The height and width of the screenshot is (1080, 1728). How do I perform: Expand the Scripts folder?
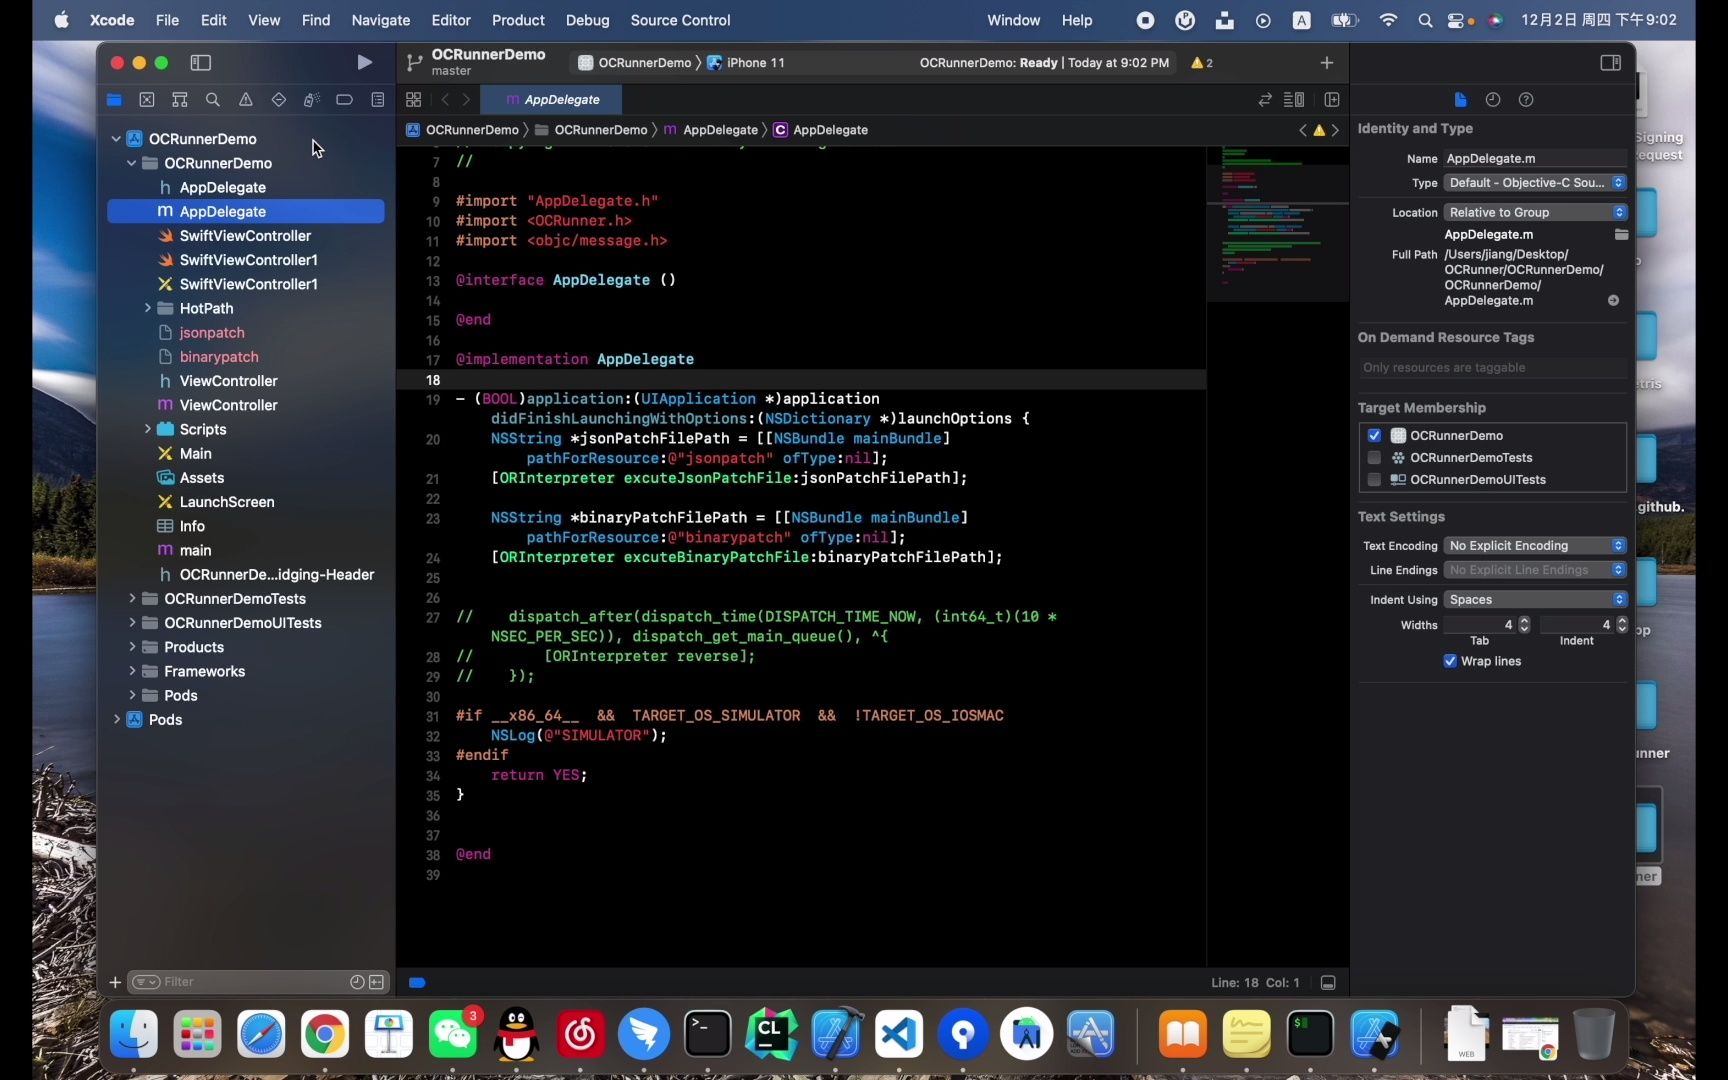pos(147,429)
